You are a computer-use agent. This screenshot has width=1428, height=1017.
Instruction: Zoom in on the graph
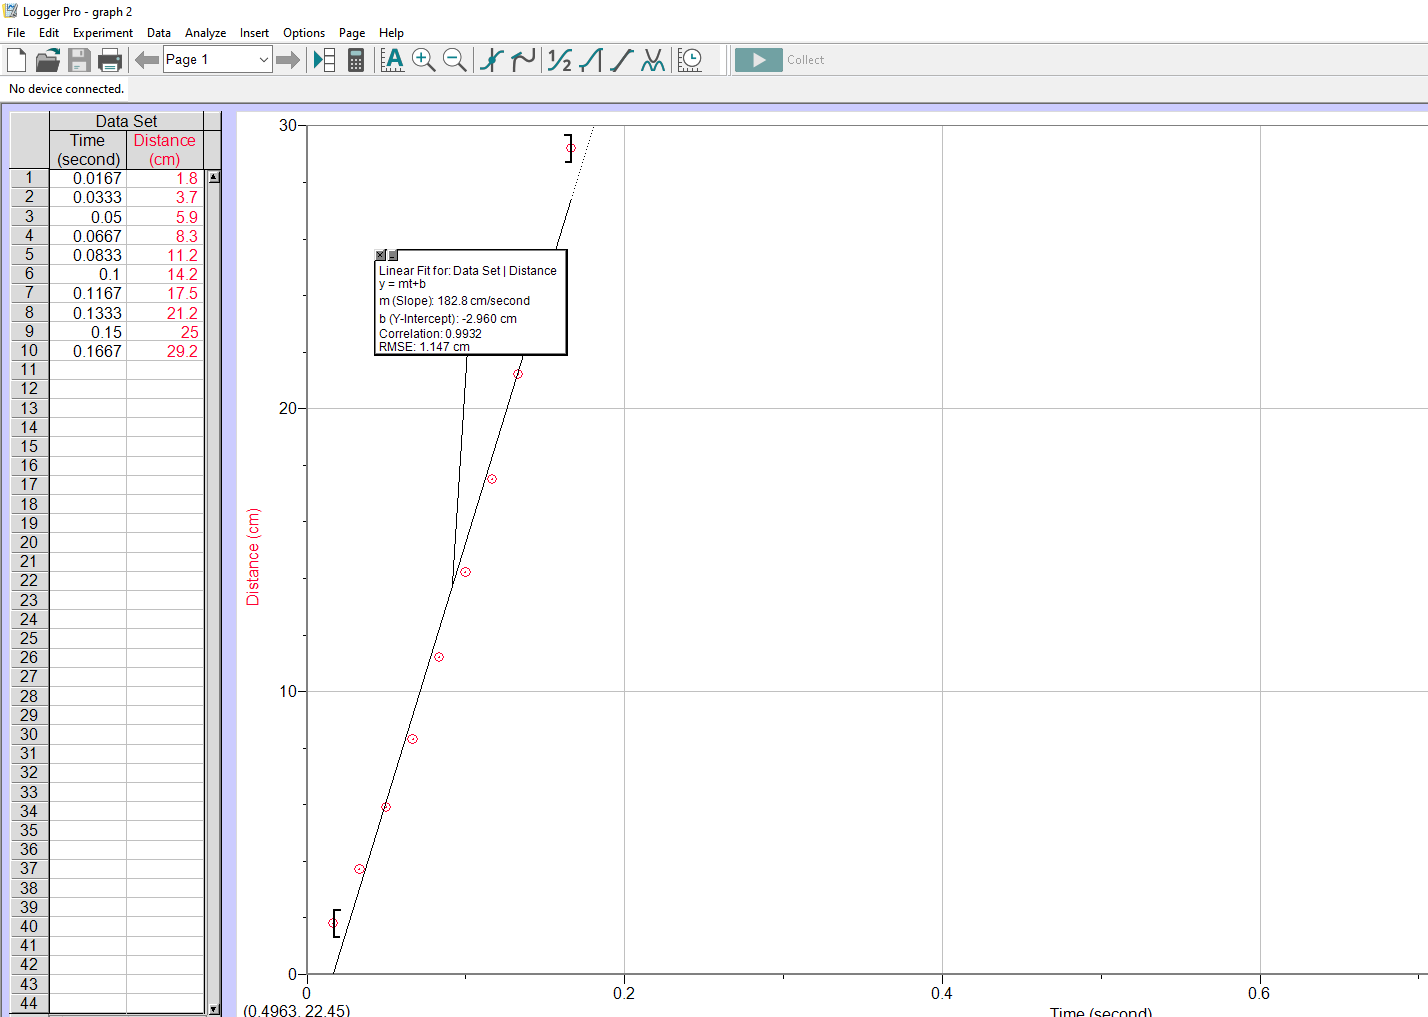424,60
